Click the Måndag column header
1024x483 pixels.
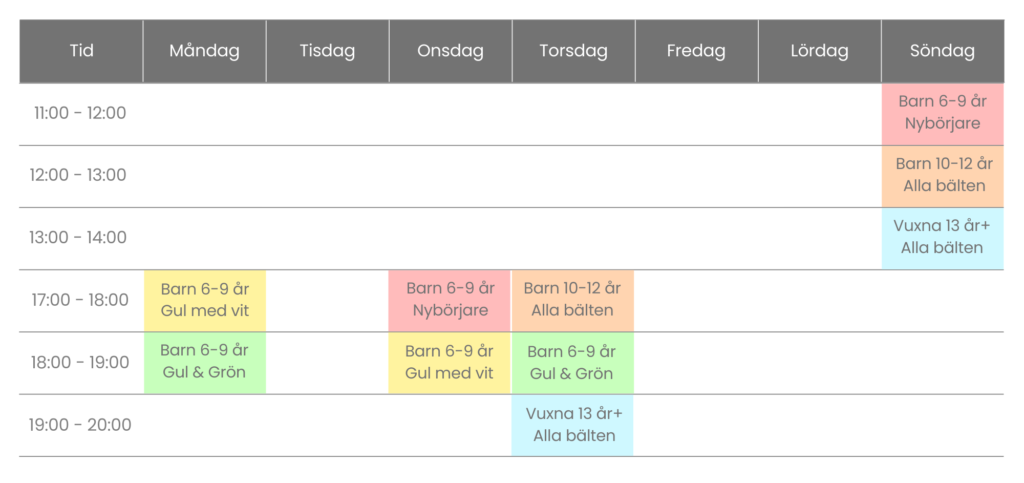[x=204, y=51]
